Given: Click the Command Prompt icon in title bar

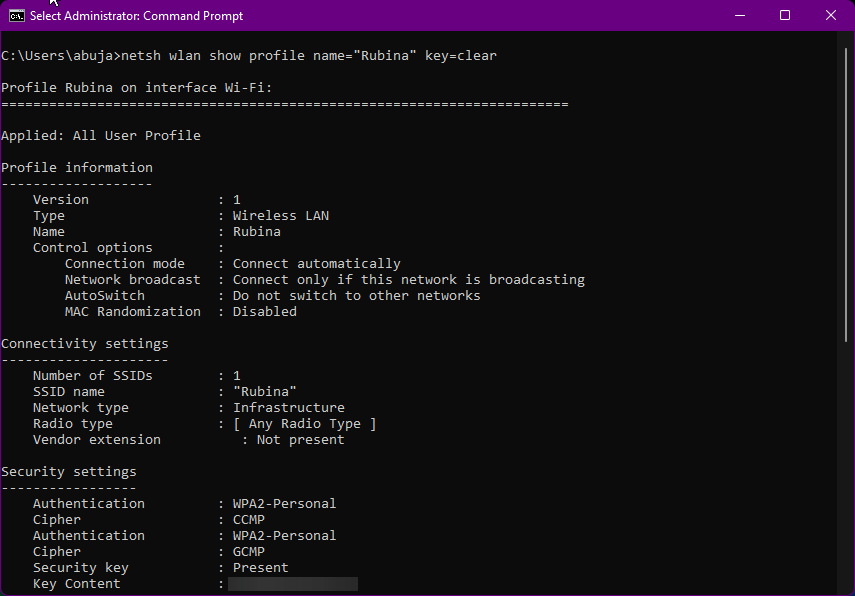Looking at the screenshot, I should click(x=16, y=16).
